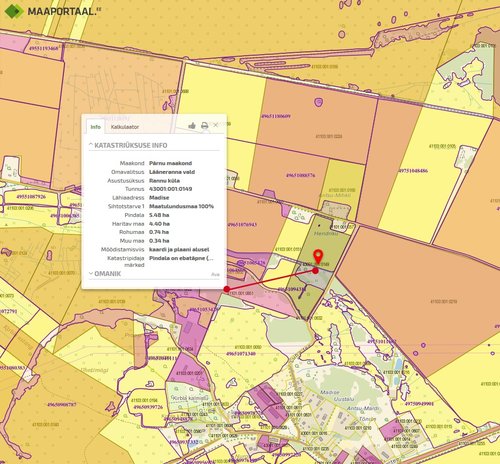This screenshot has height=464, width=500.
Task: Close the cadastral info popup
Action: pyautogui.click(x=216, y=125)
